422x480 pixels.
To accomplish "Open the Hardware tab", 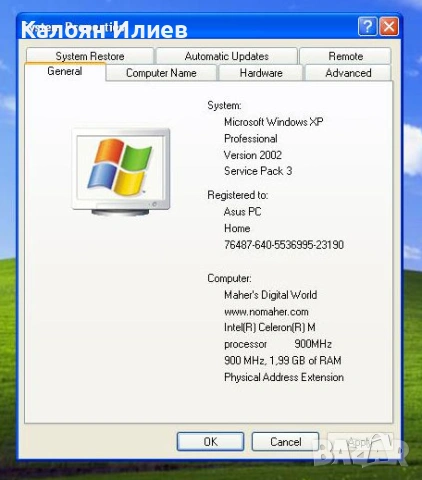I will coord(261,73).
